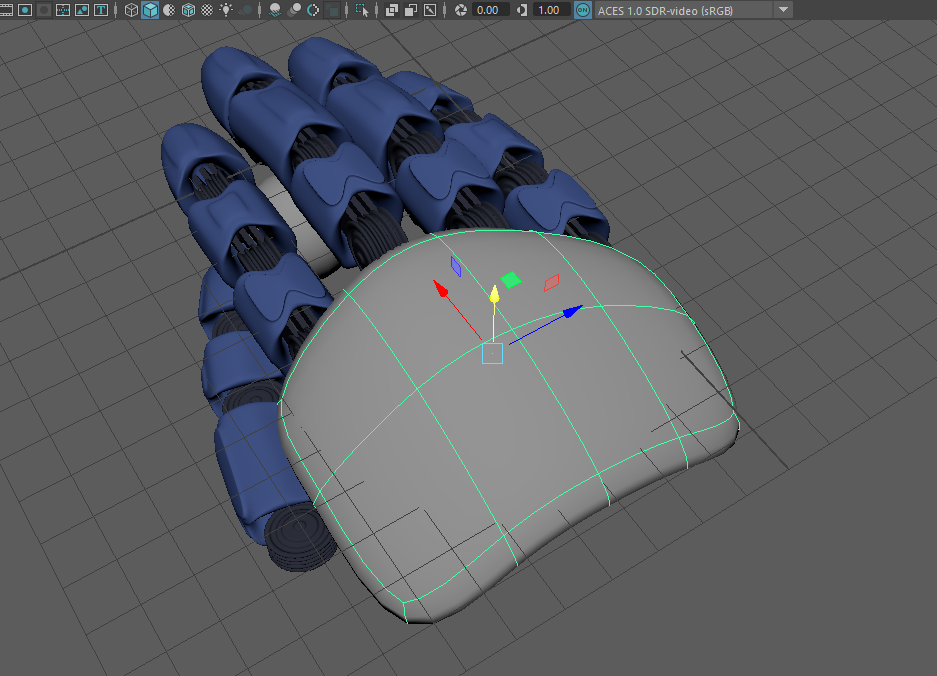
Task: Toggle Screen Space Ambient Occlusion
Action: pos(275,10)
